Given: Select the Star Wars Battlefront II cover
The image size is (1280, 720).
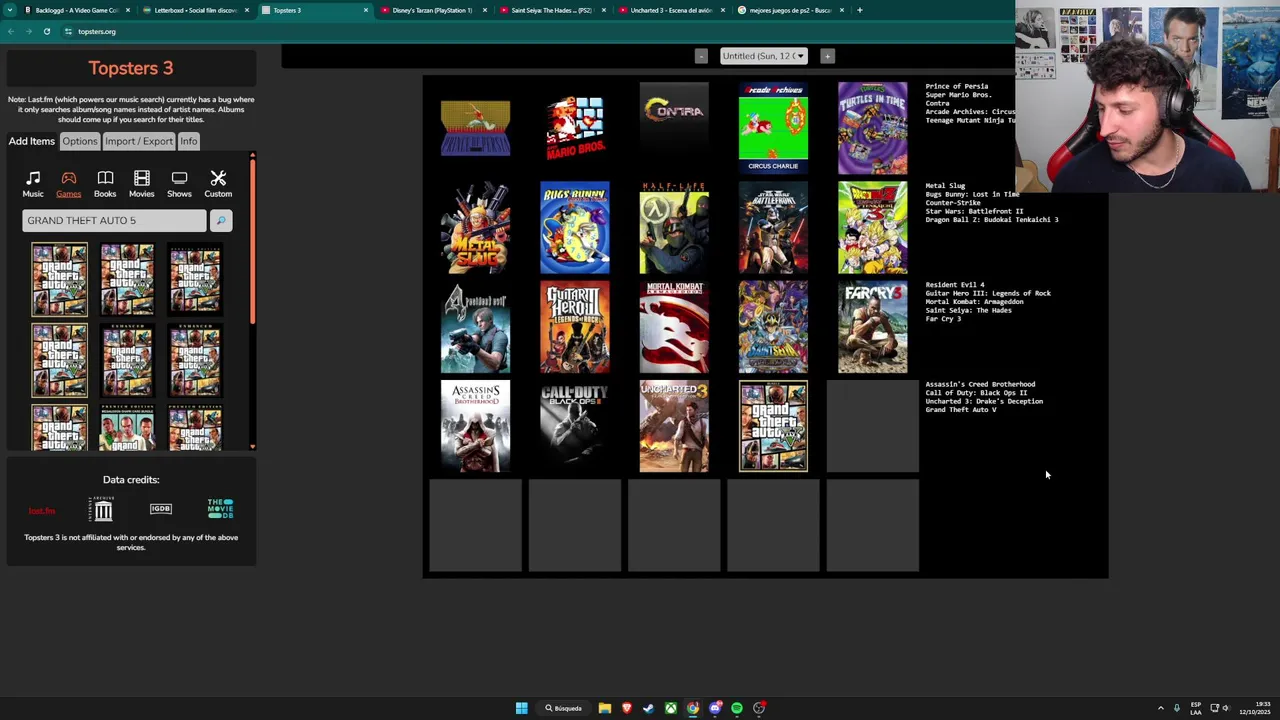Looking at the screenshot, I should click(x=773, y=228).
